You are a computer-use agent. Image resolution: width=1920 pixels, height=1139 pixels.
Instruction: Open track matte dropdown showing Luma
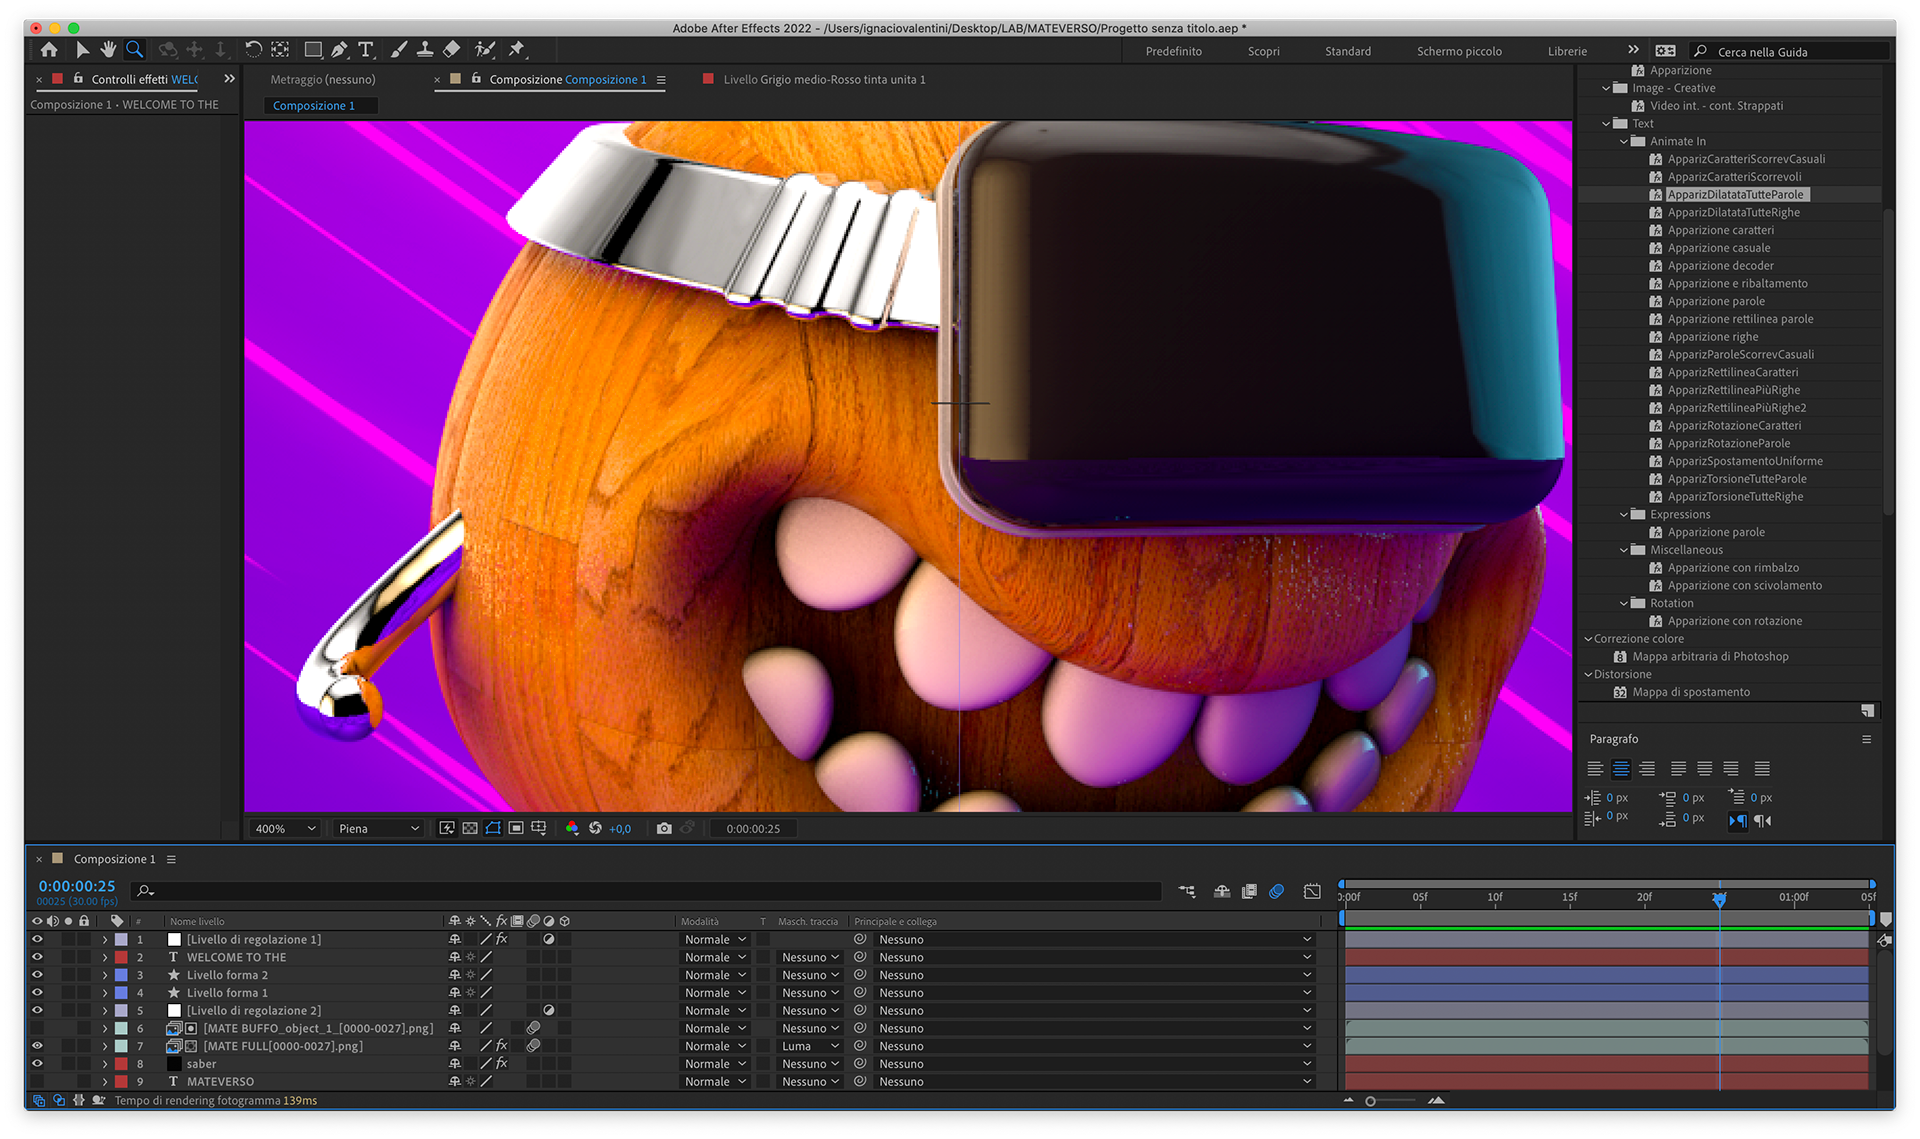809,1046
